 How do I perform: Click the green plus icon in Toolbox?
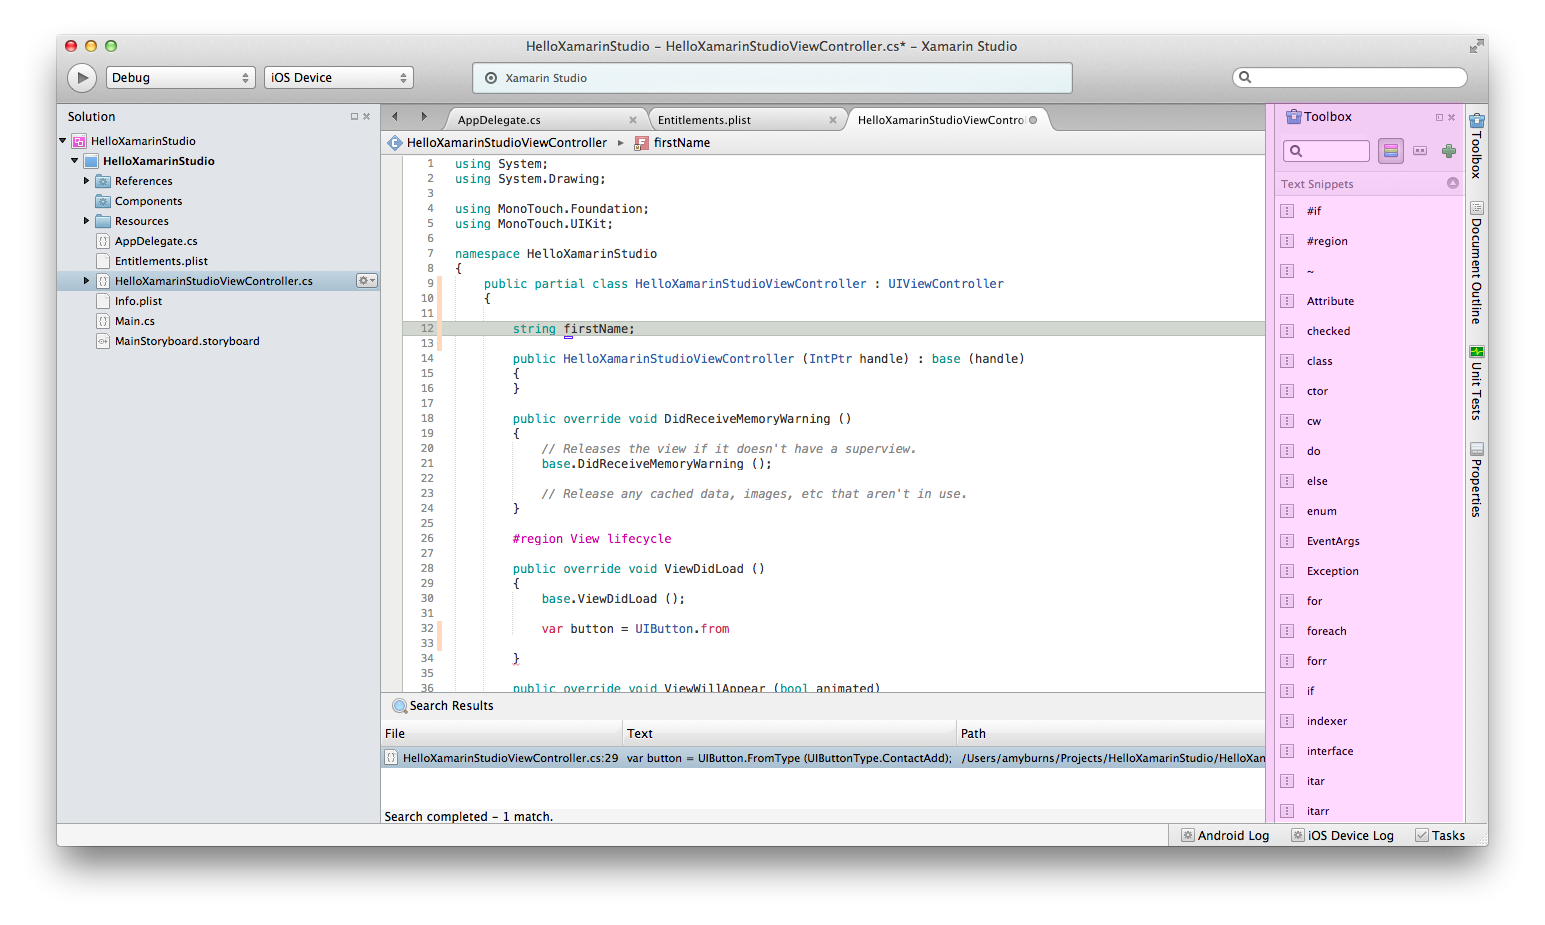1448,151
